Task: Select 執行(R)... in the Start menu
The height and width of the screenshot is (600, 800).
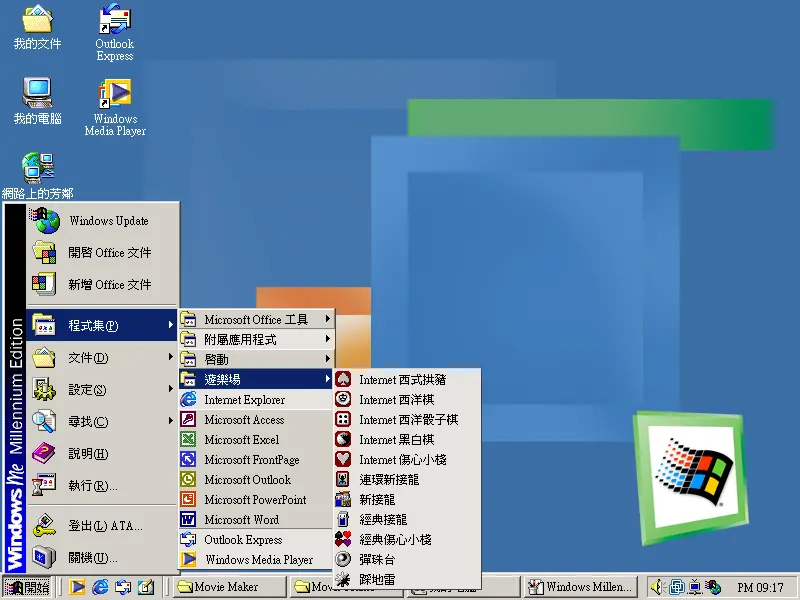Action: point(102,485)
